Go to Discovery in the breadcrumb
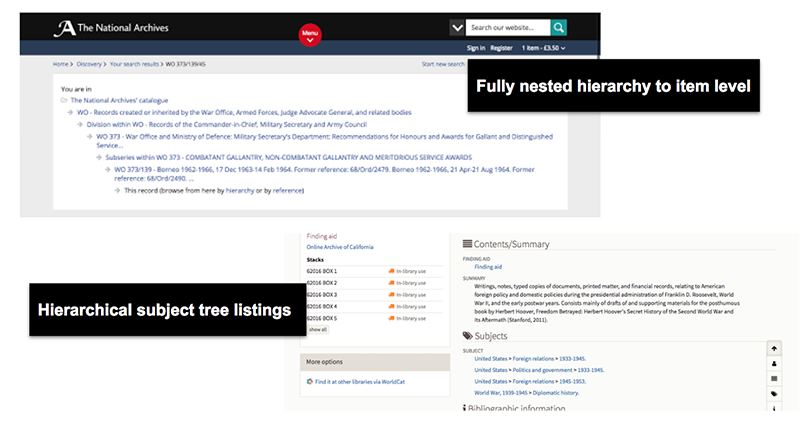The image size is (800, 427). point(90,64)
